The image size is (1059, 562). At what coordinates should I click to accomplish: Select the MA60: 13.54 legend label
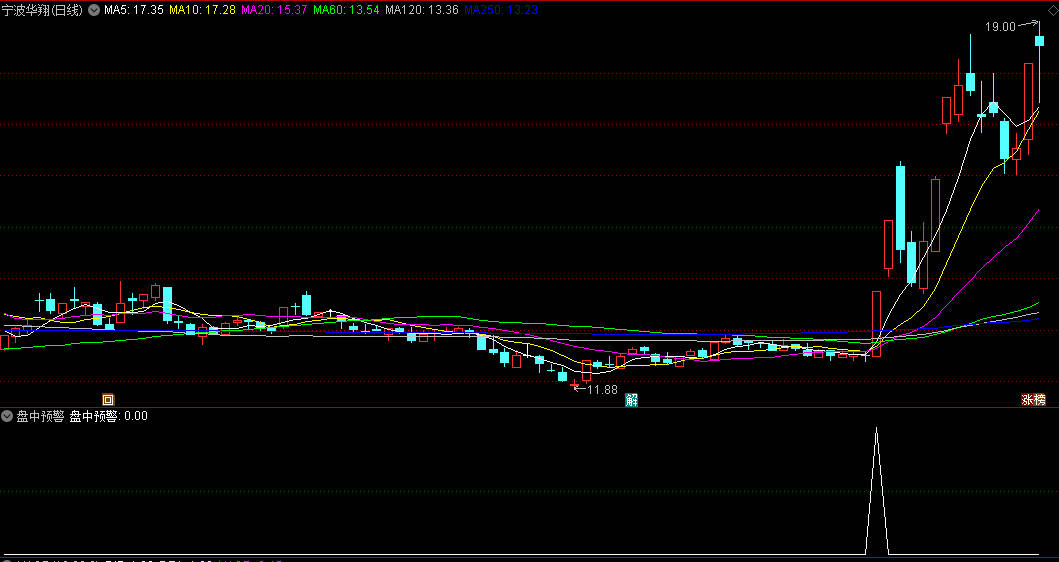(x=346, y=10)
